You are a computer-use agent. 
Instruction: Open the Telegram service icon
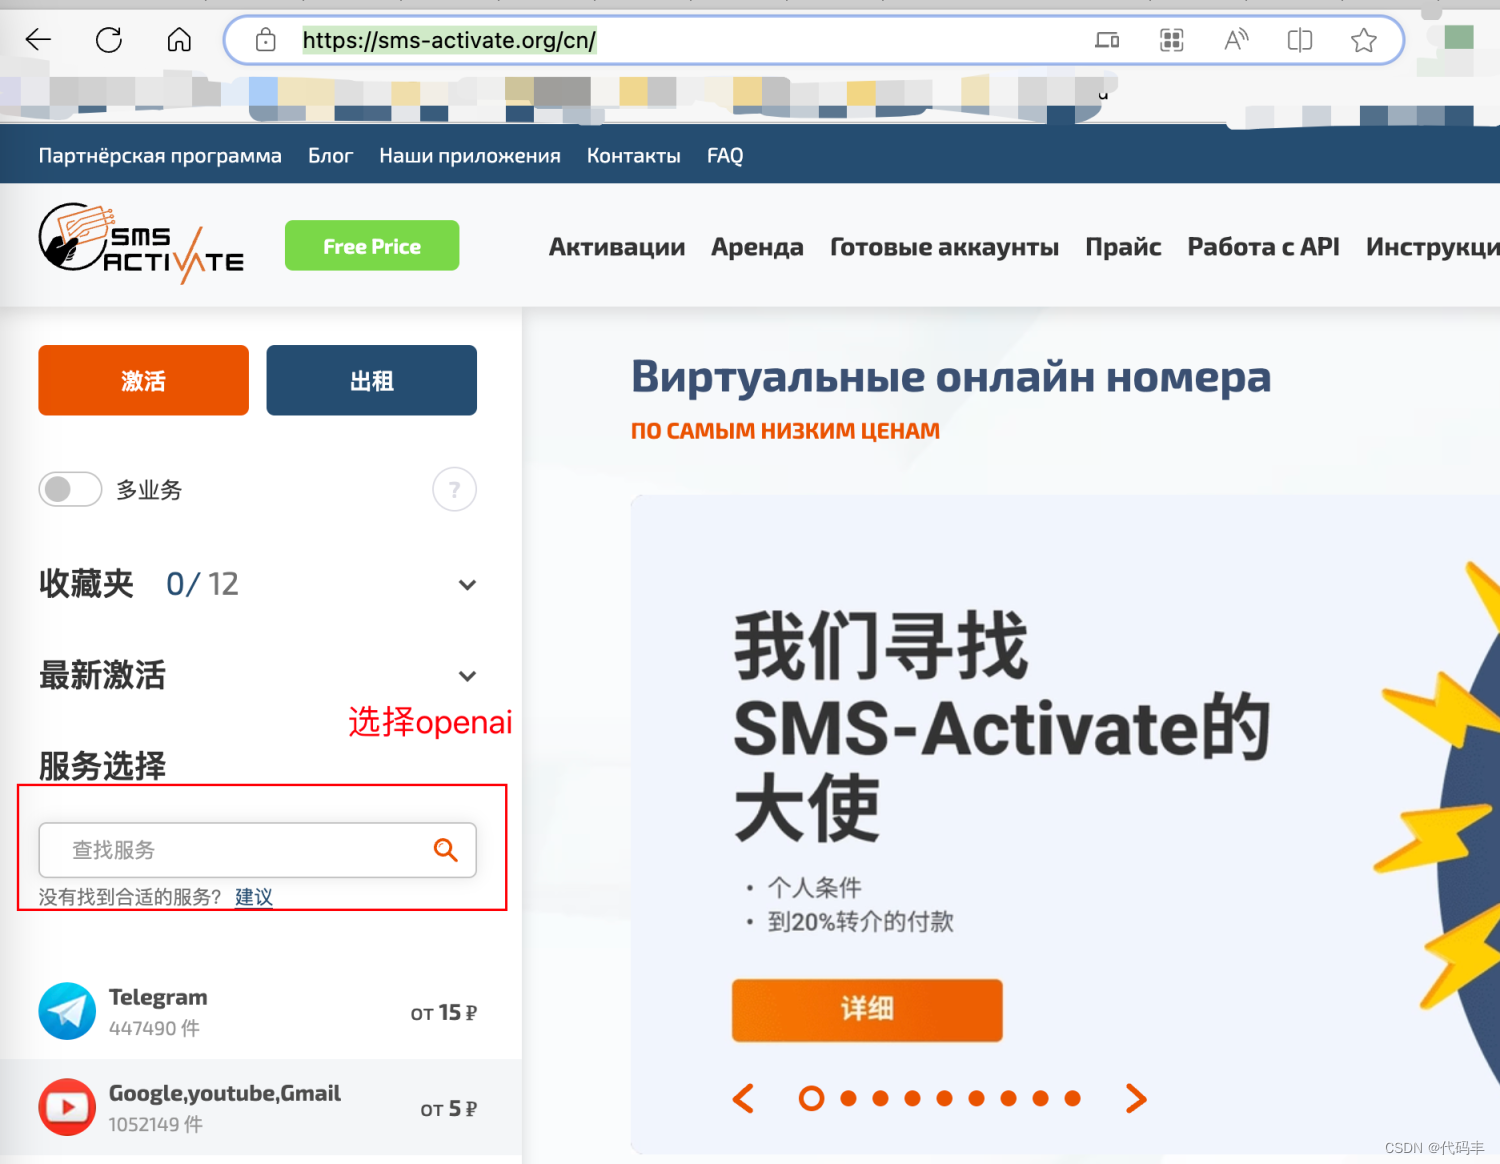pos(67,1011)
